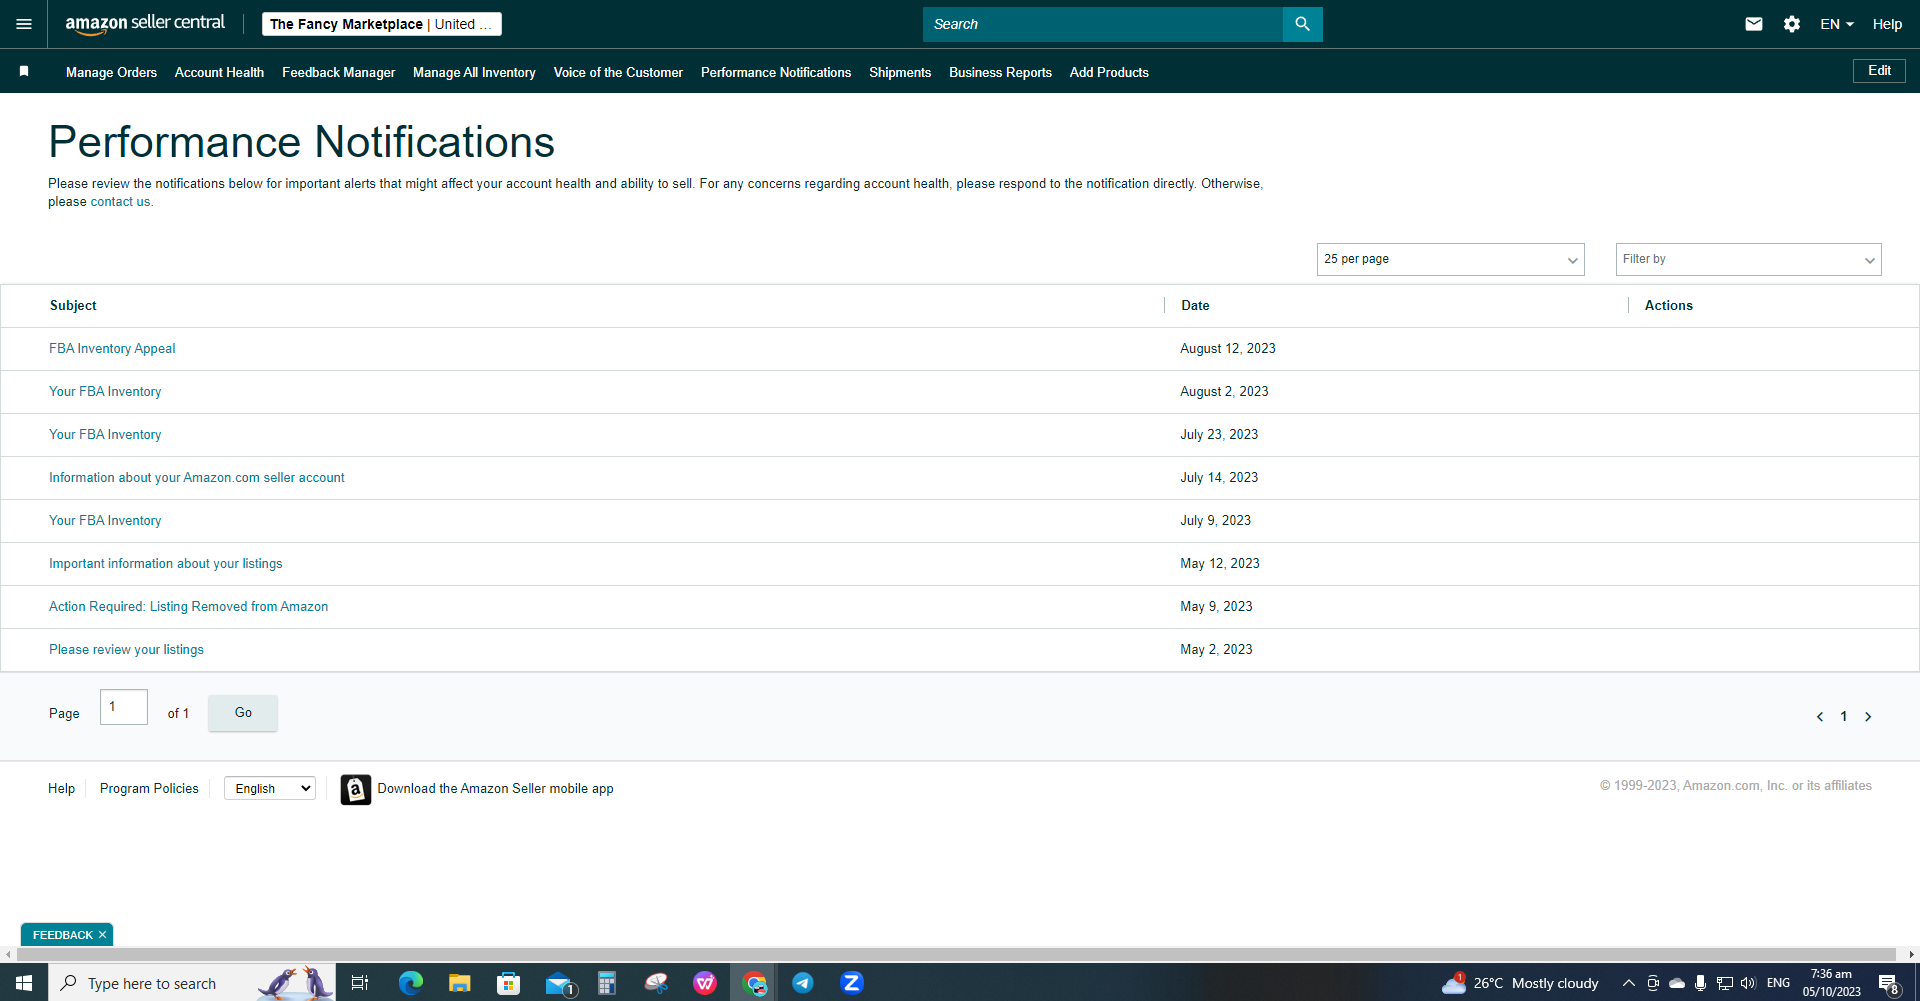Viewport: 1920px width, 1001px height.
Task: Open Business Reports in the nav bar
Action: [x=1000, y=72]
